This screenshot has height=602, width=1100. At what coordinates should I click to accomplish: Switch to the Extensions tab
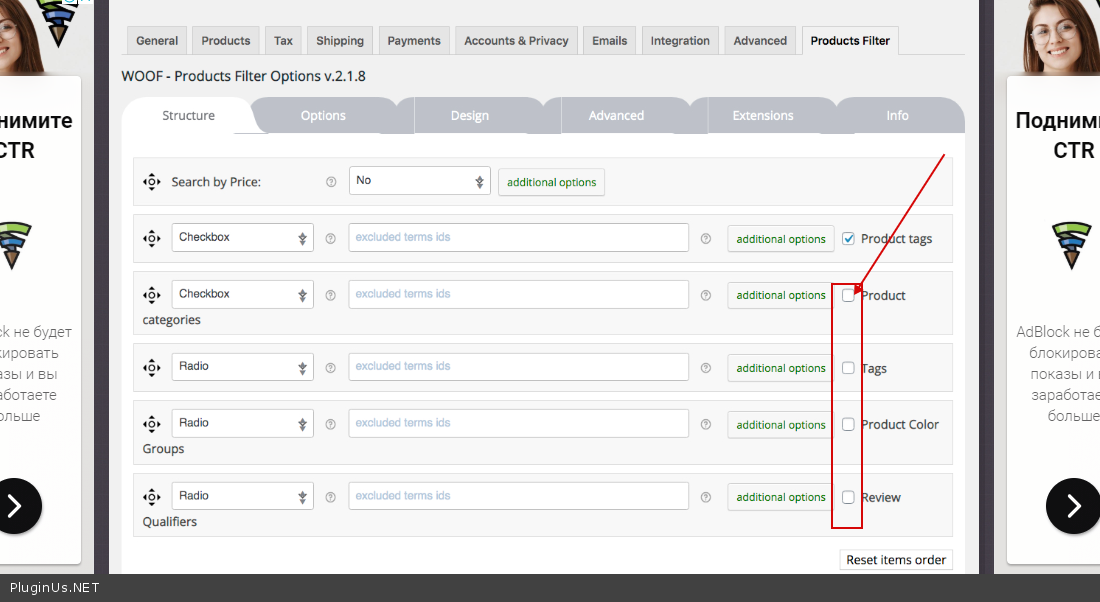point(762,116)
